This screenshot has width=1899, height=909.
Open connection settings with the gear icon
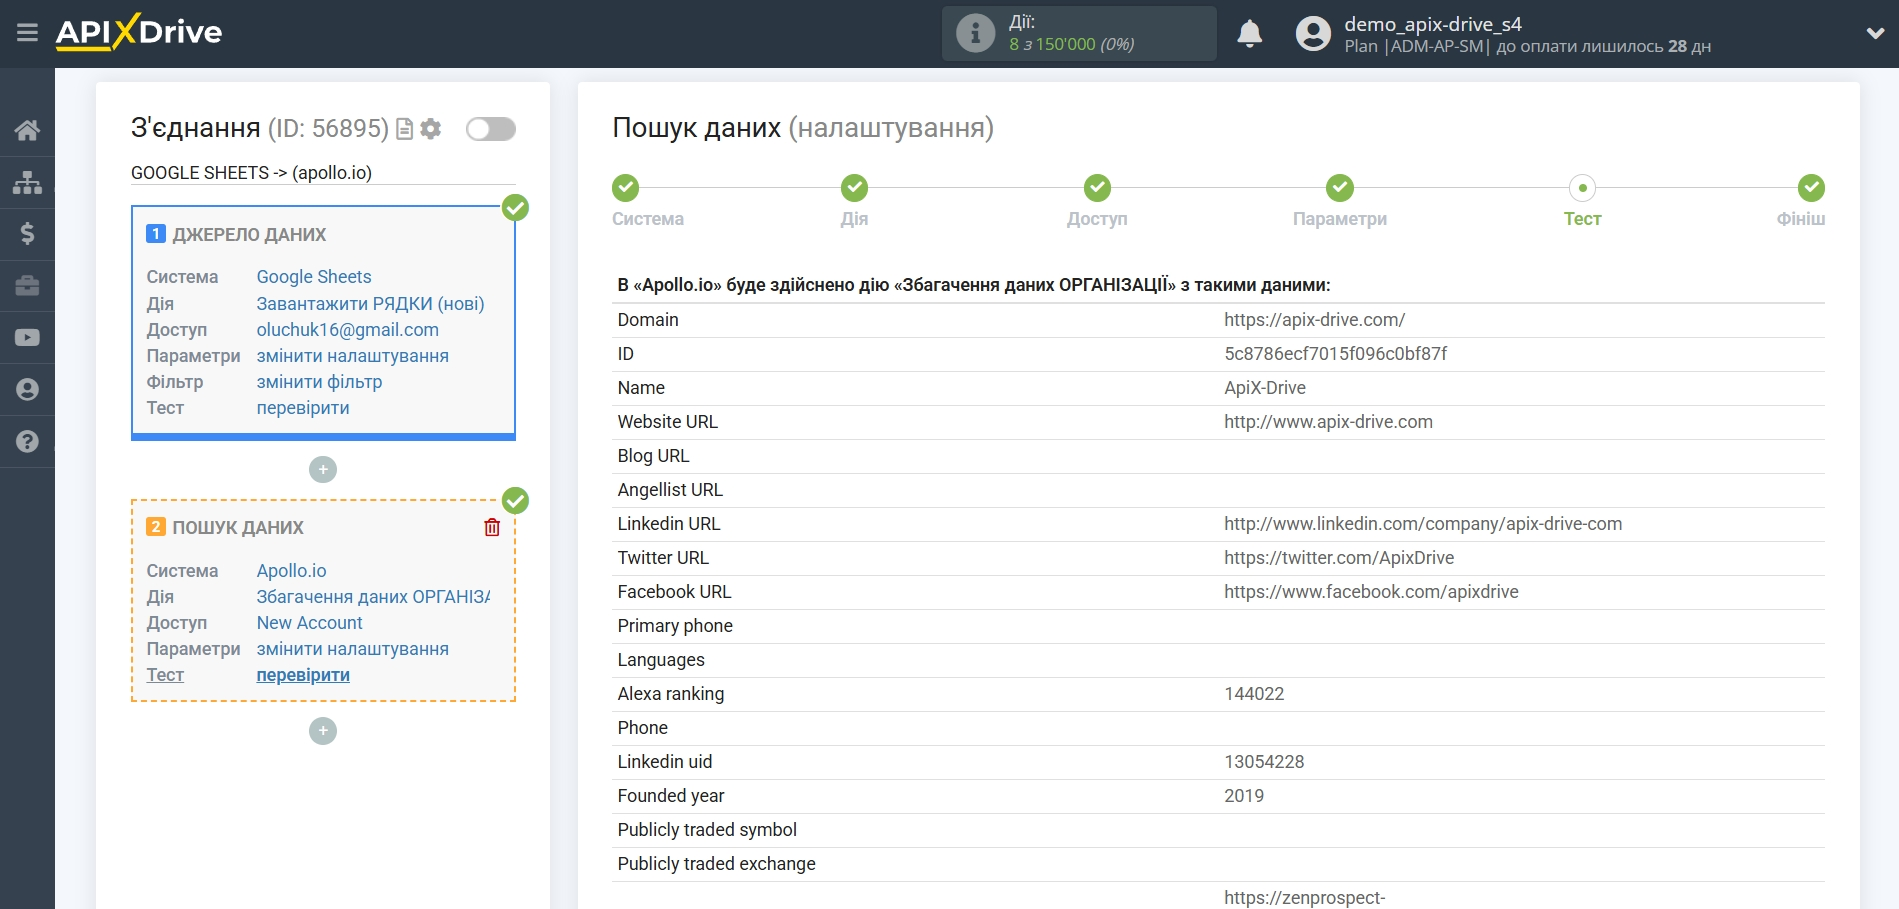(430, 129)
